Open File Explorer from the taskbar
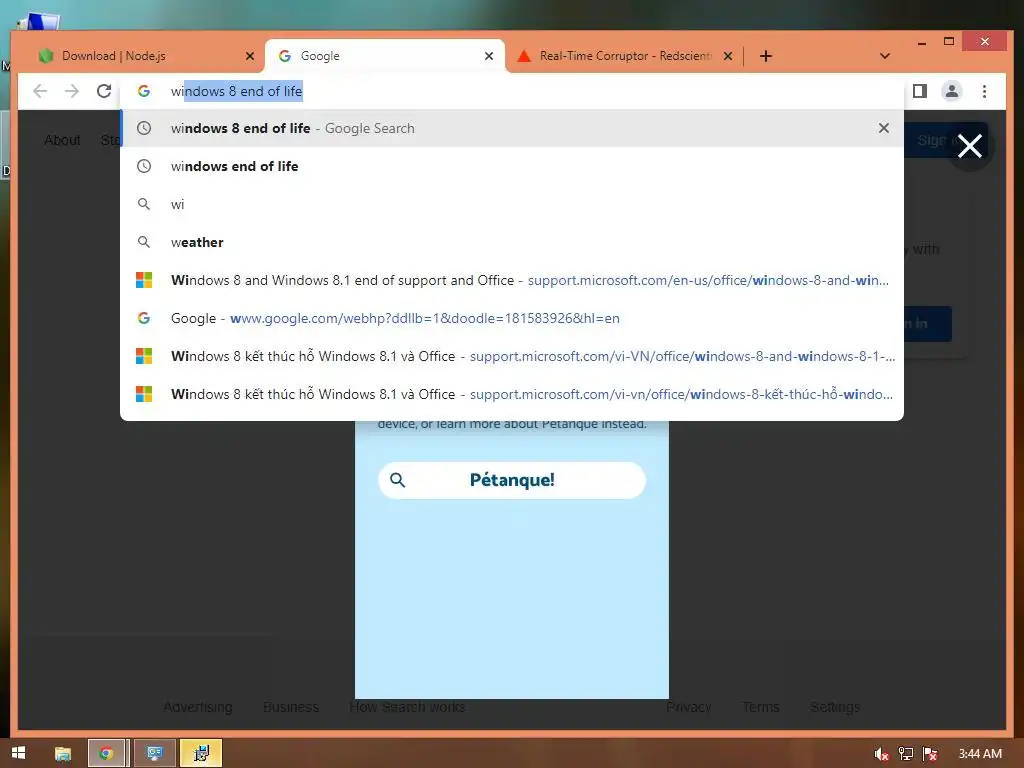Viewport: 1024px width, 768px height. [63, 754]
